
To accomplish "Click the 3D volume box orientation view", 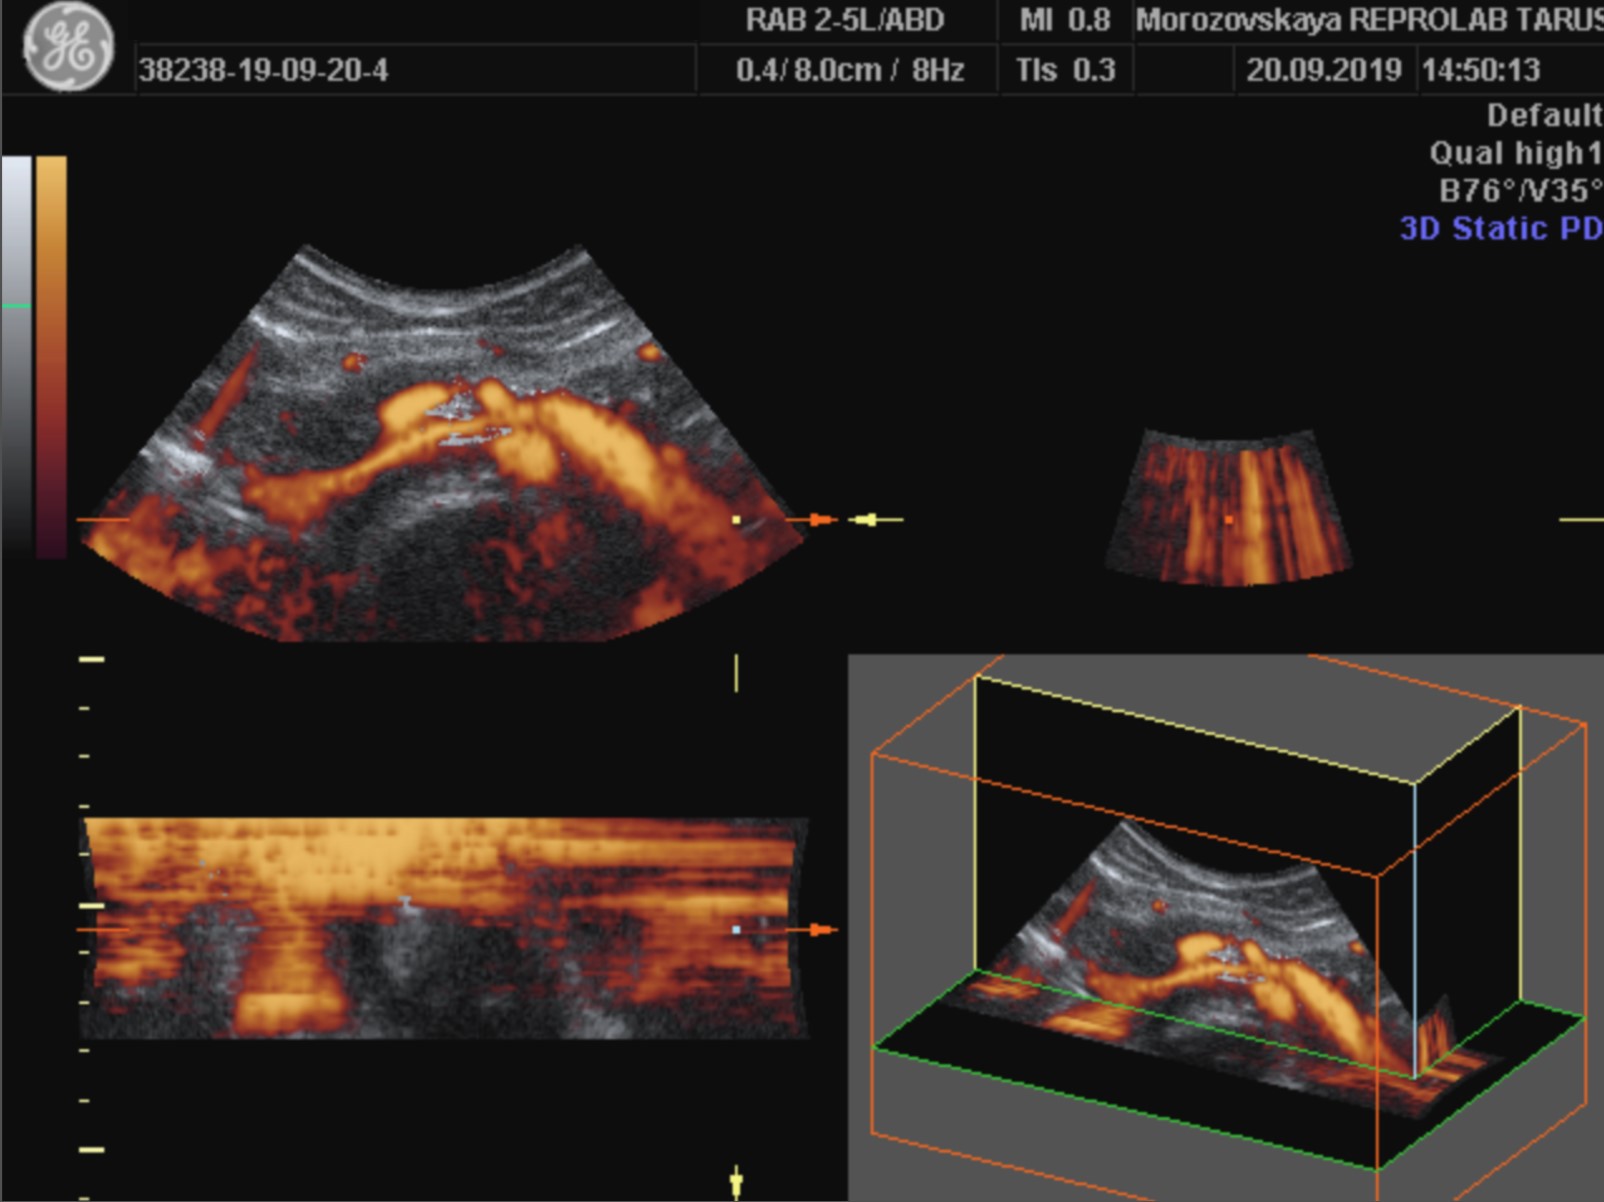I will 1226,928.
